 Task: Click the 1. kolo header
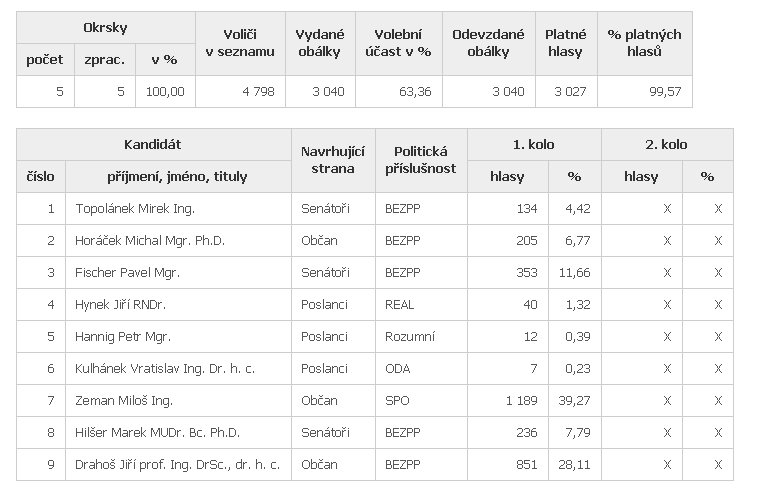(533, 144)
